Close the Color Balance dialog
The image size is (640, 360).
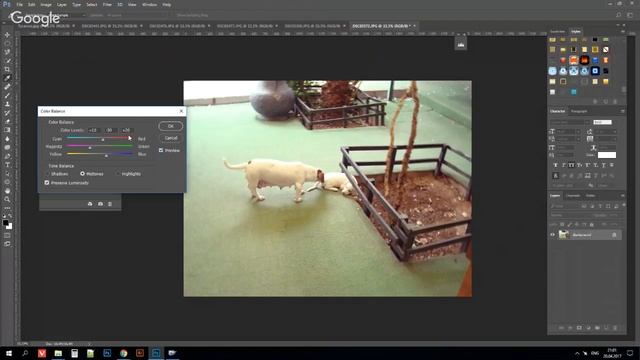coord(181,111)
